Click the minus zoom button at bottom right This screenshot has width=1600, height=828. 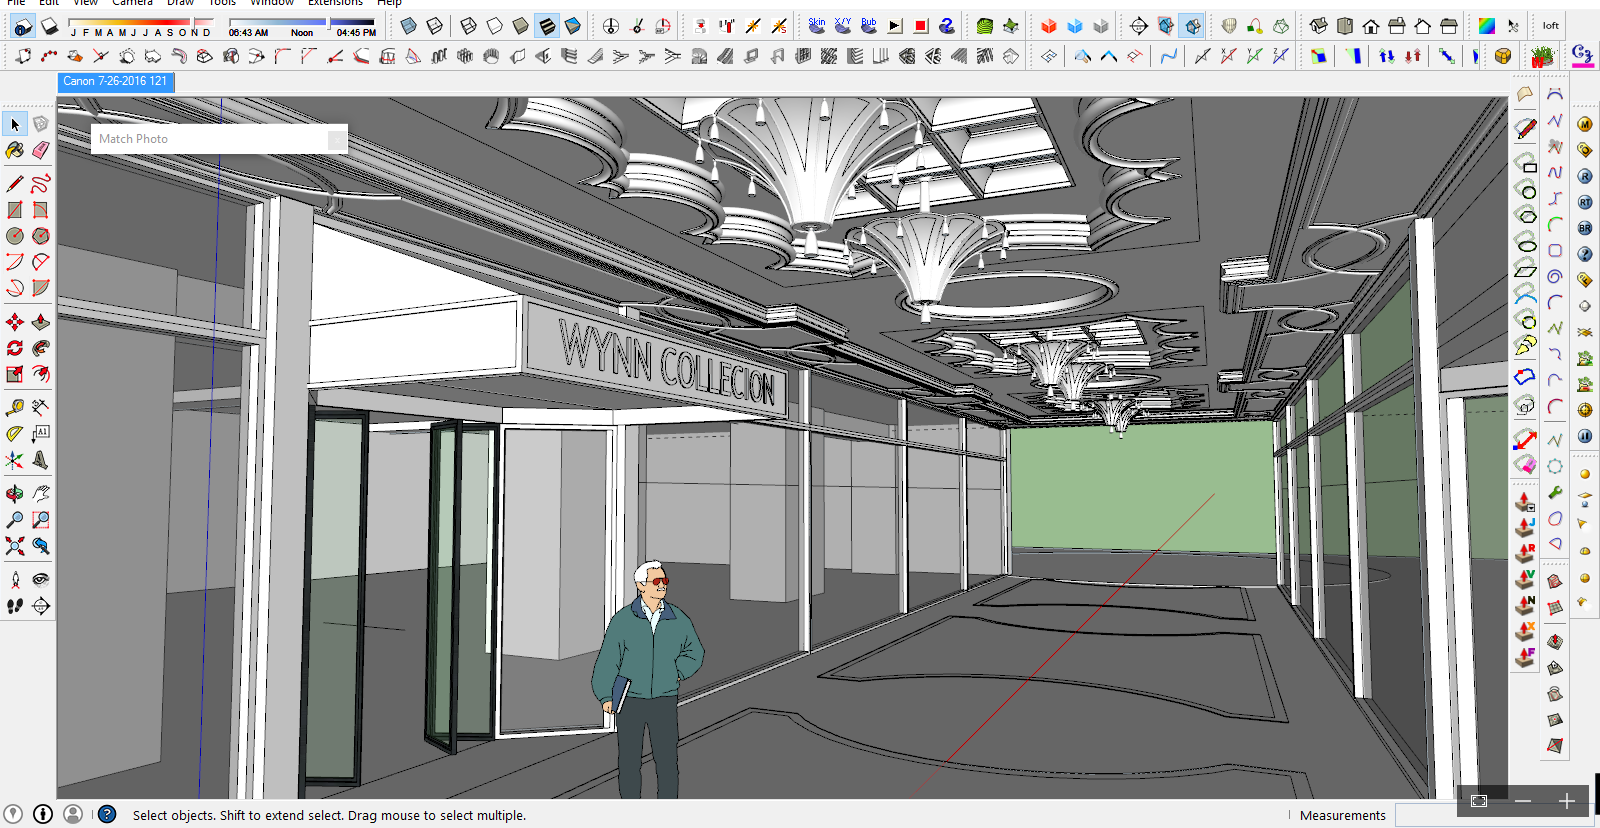(1522, 801)
